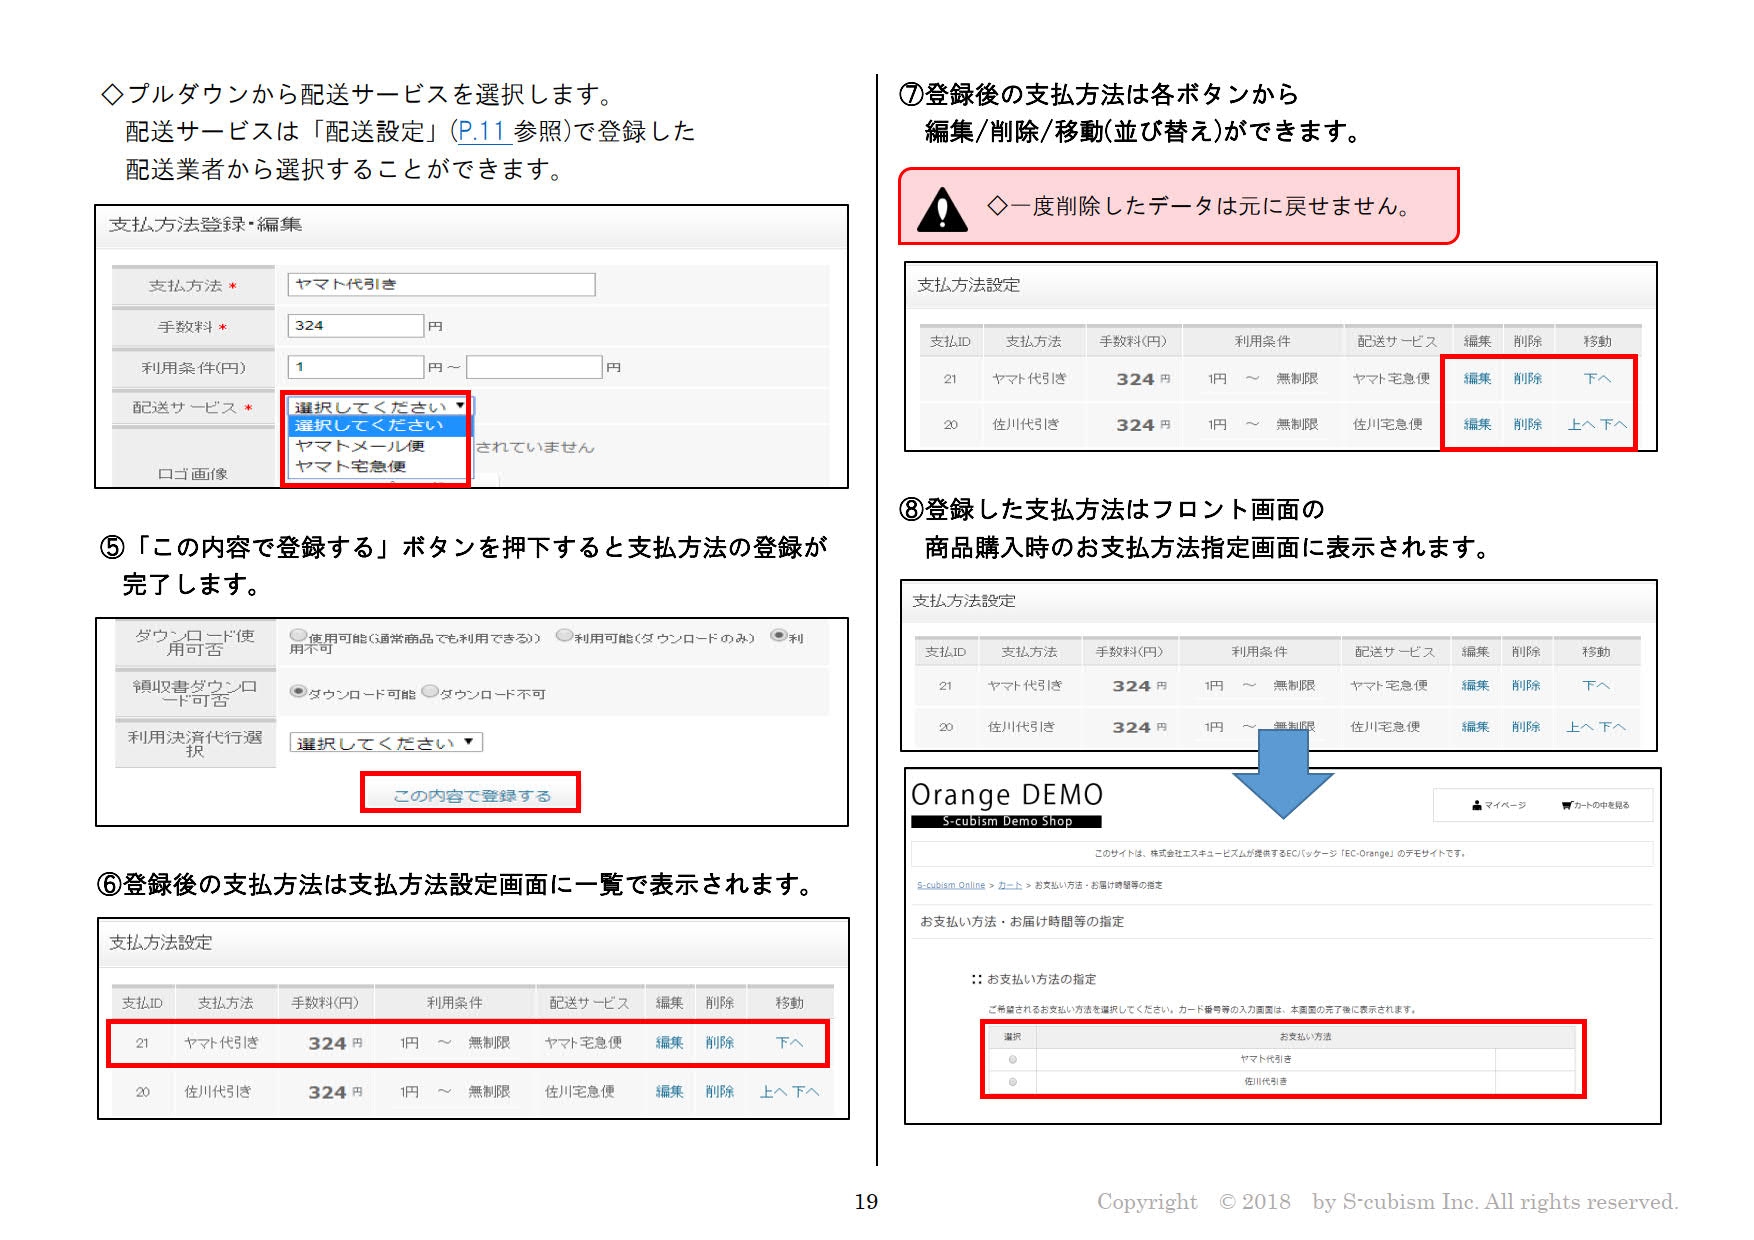Select the 佐川代引き payment radio button
The height and width of the screenshot is (1240, 1754).
click(1013, 1082)
